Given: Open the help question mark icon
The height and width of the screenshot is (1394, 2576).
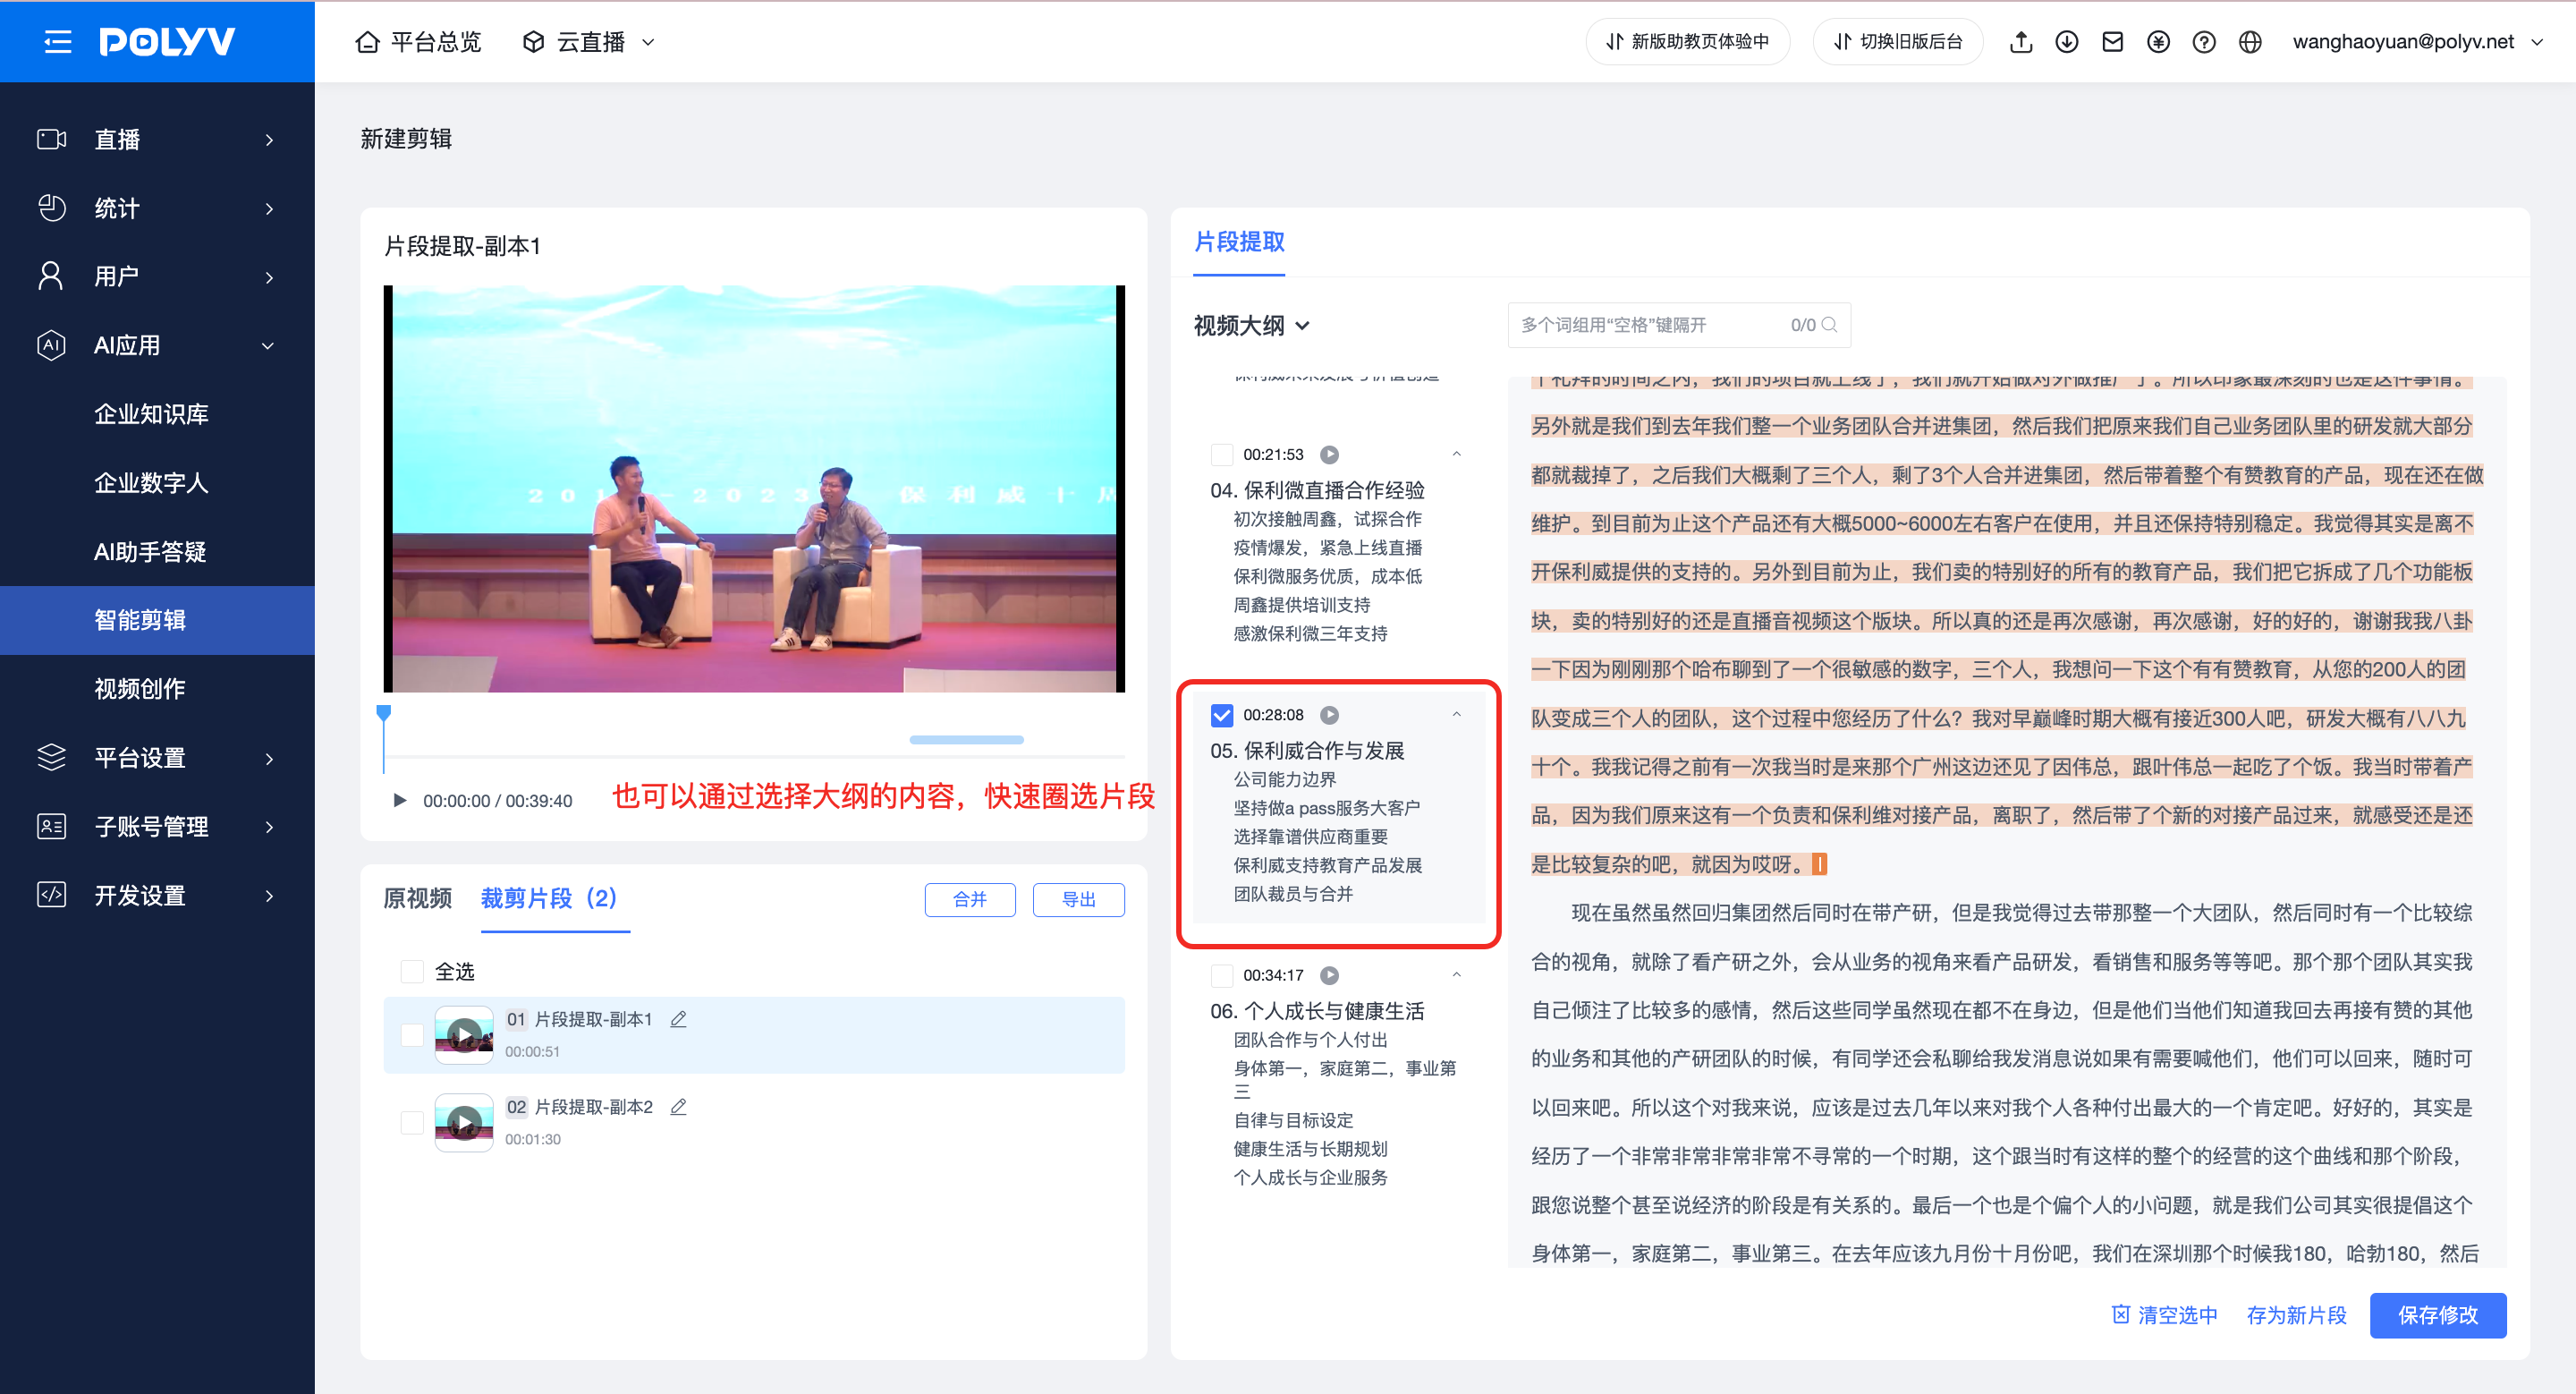Looking at the screenshot, I should click(x=2204, y=42).
